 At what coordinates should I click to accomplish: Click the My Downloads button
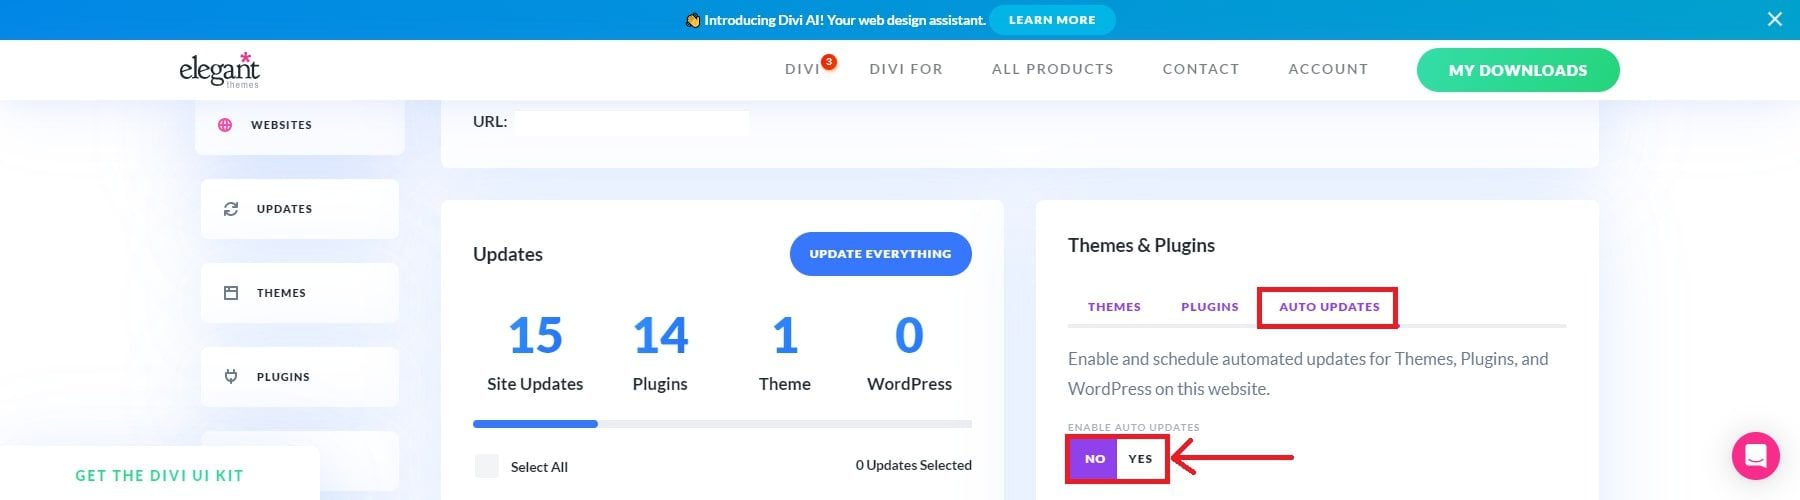1517,70
